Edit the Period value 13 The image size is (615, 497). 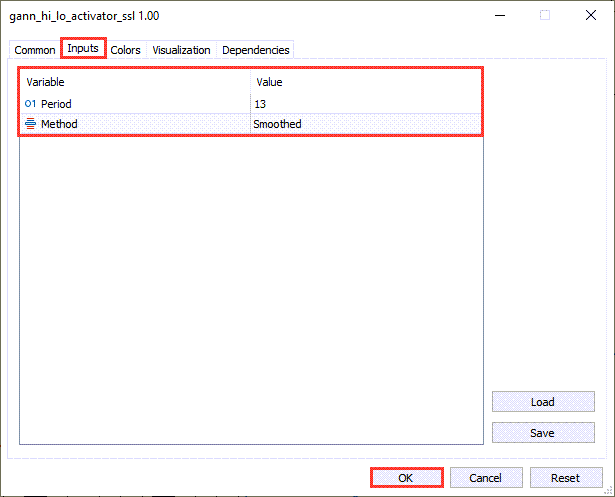[x=366, y=104]
